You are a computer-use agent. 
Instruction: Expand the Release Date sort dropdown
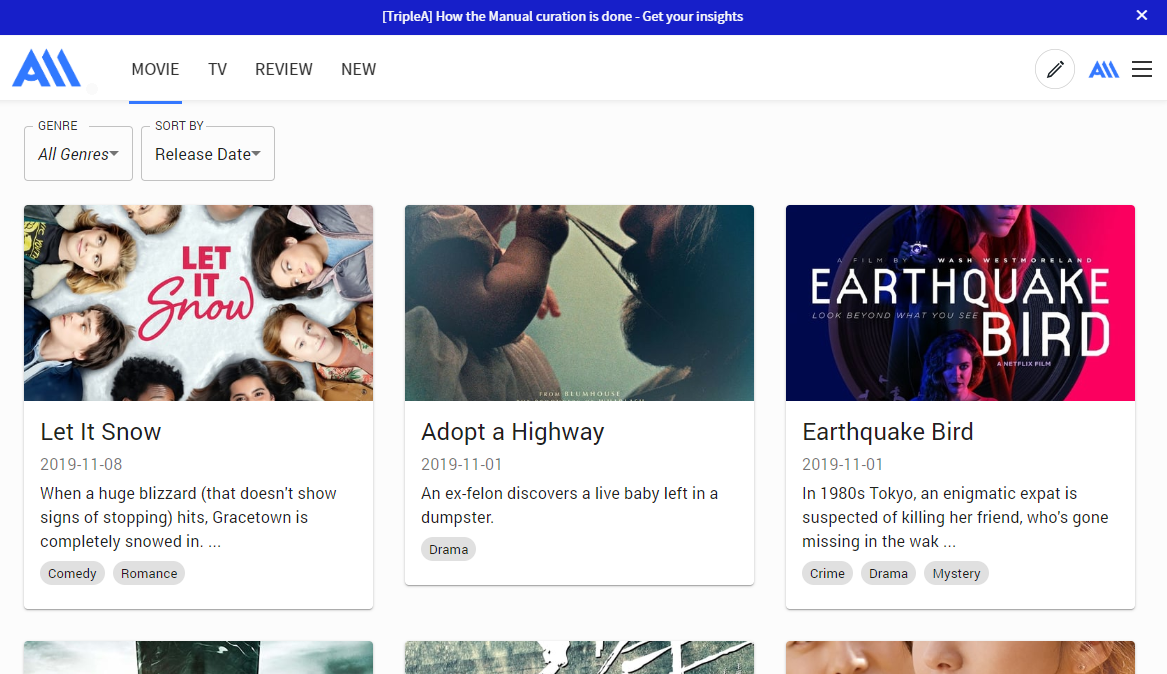[x=208, y=154]
